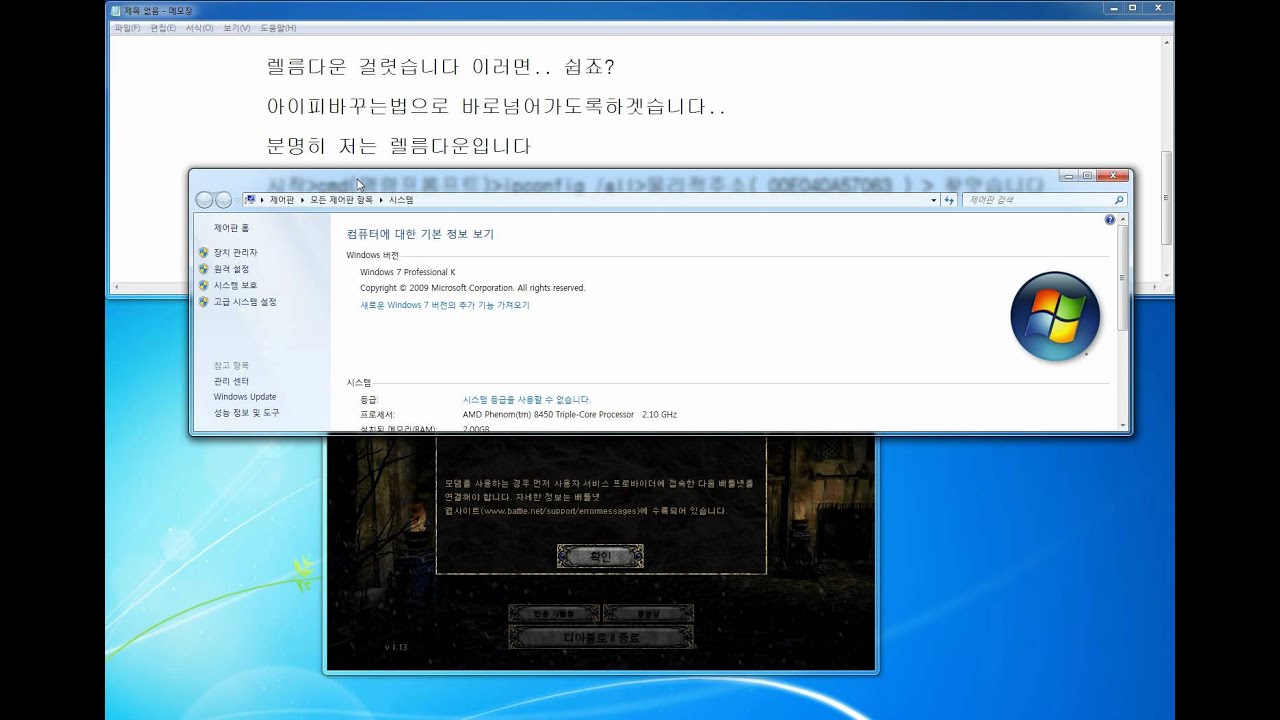Image resolution: width=1280 pixels, height=720 pixels.
Task: Open 관리 센터 link in sidebar
Action: pos(231,381)
